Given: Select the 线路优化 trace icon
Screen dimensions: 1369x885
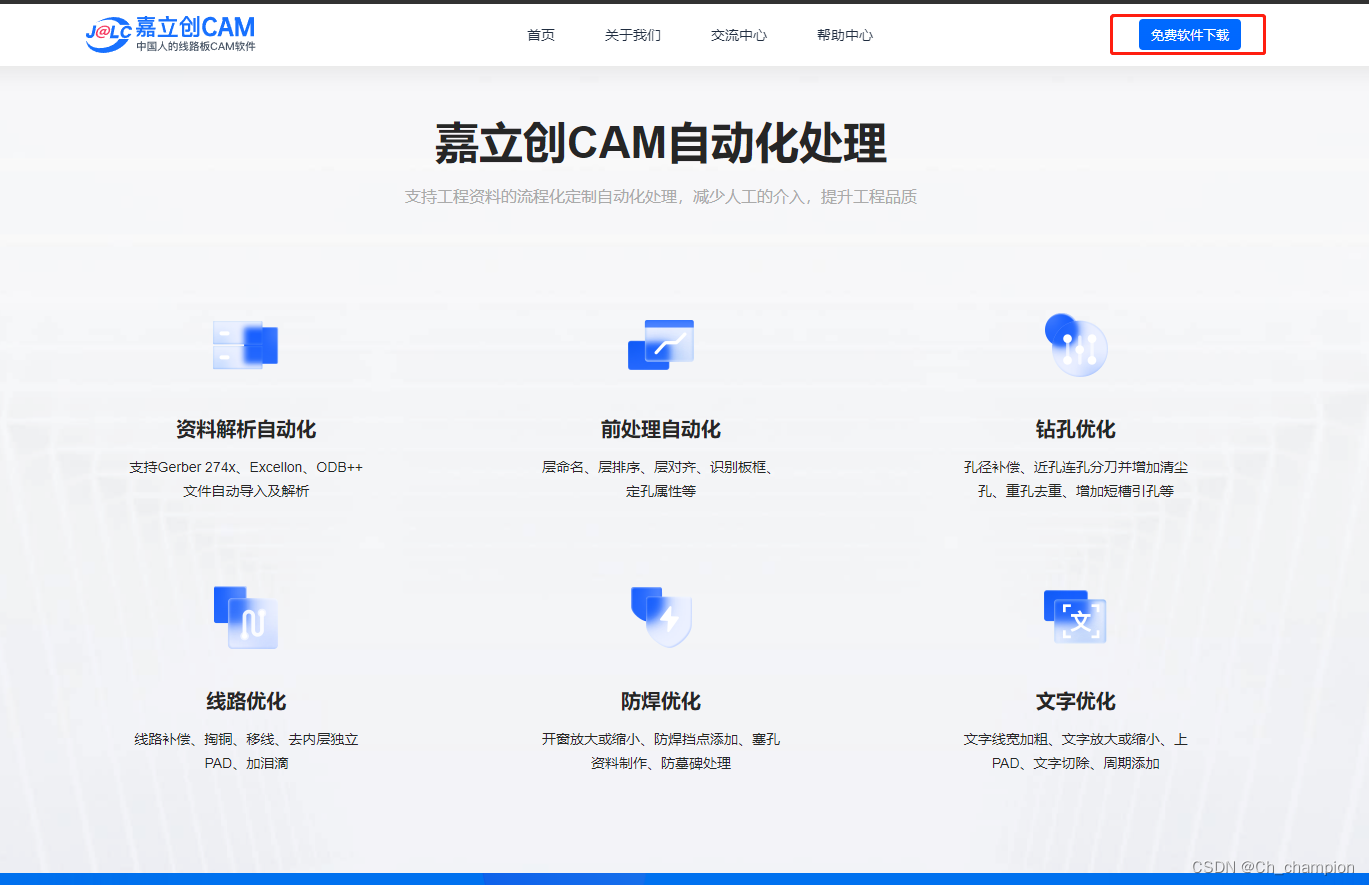Looking at the screenshot, I should click(245, 617).
